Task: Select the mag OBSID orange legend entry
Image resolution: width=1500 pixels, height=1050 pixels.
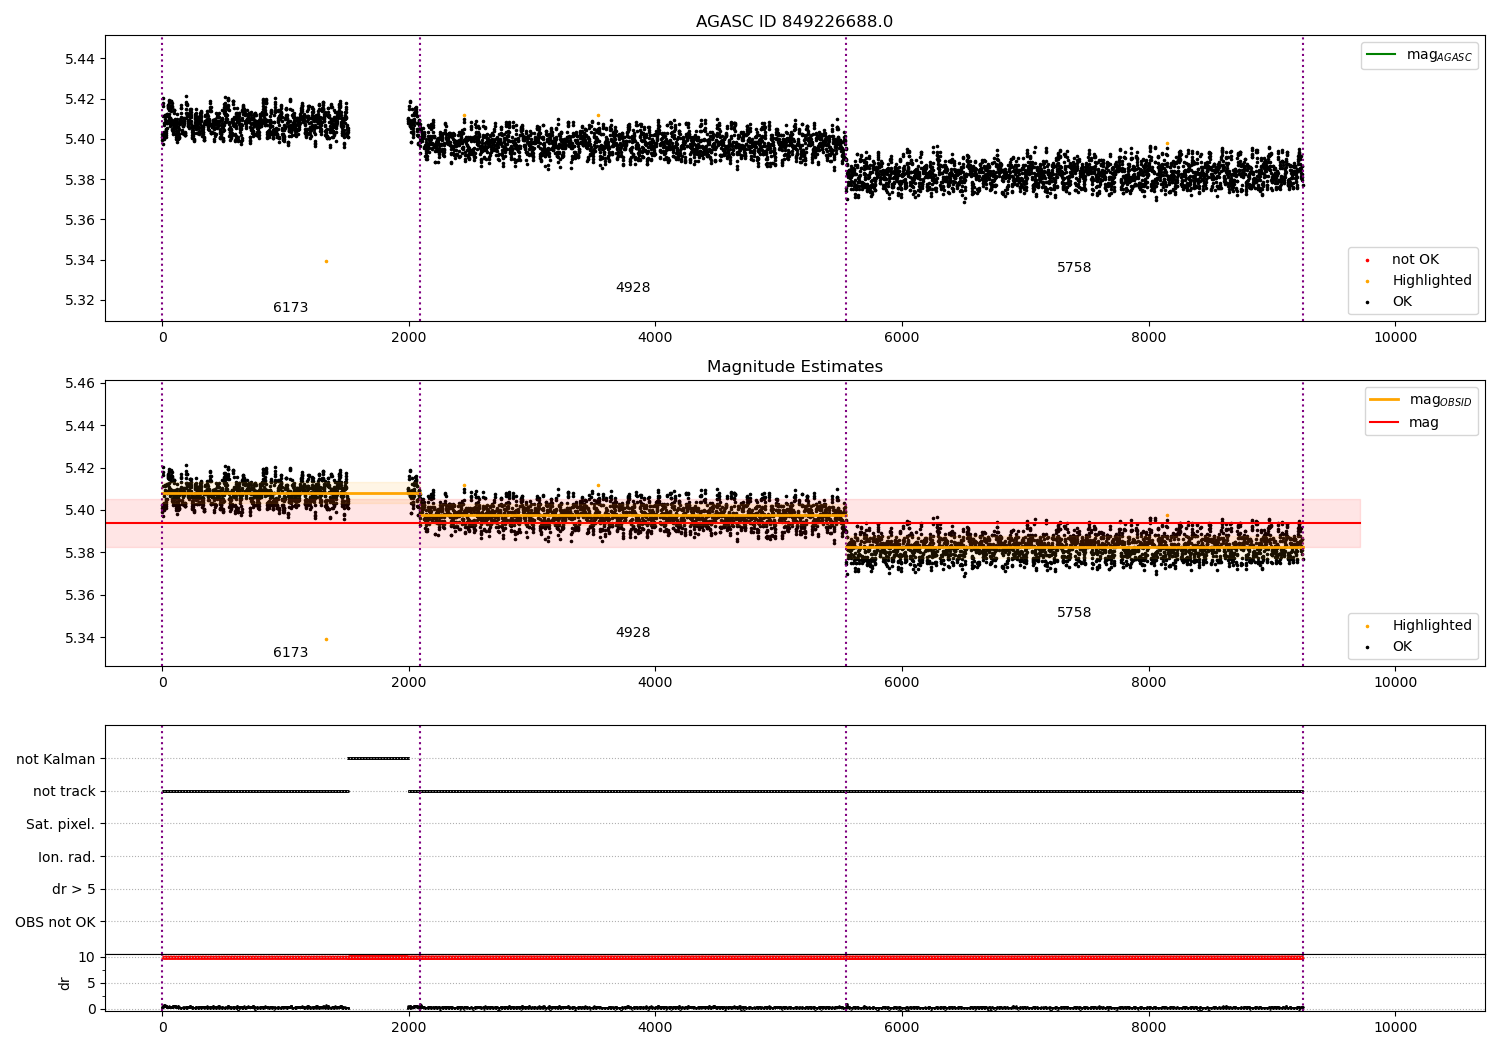Action: [1421, 400]
